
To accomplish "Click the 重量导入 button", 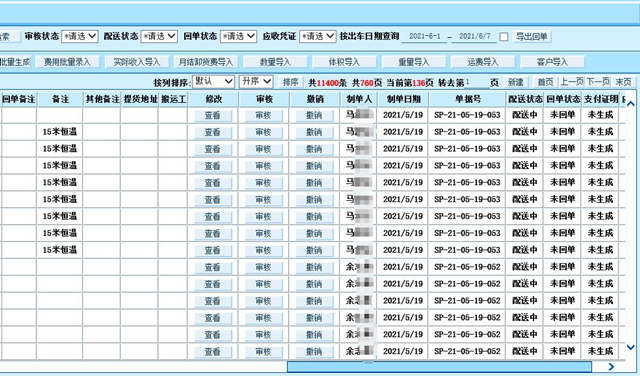I will pos(413,62).
